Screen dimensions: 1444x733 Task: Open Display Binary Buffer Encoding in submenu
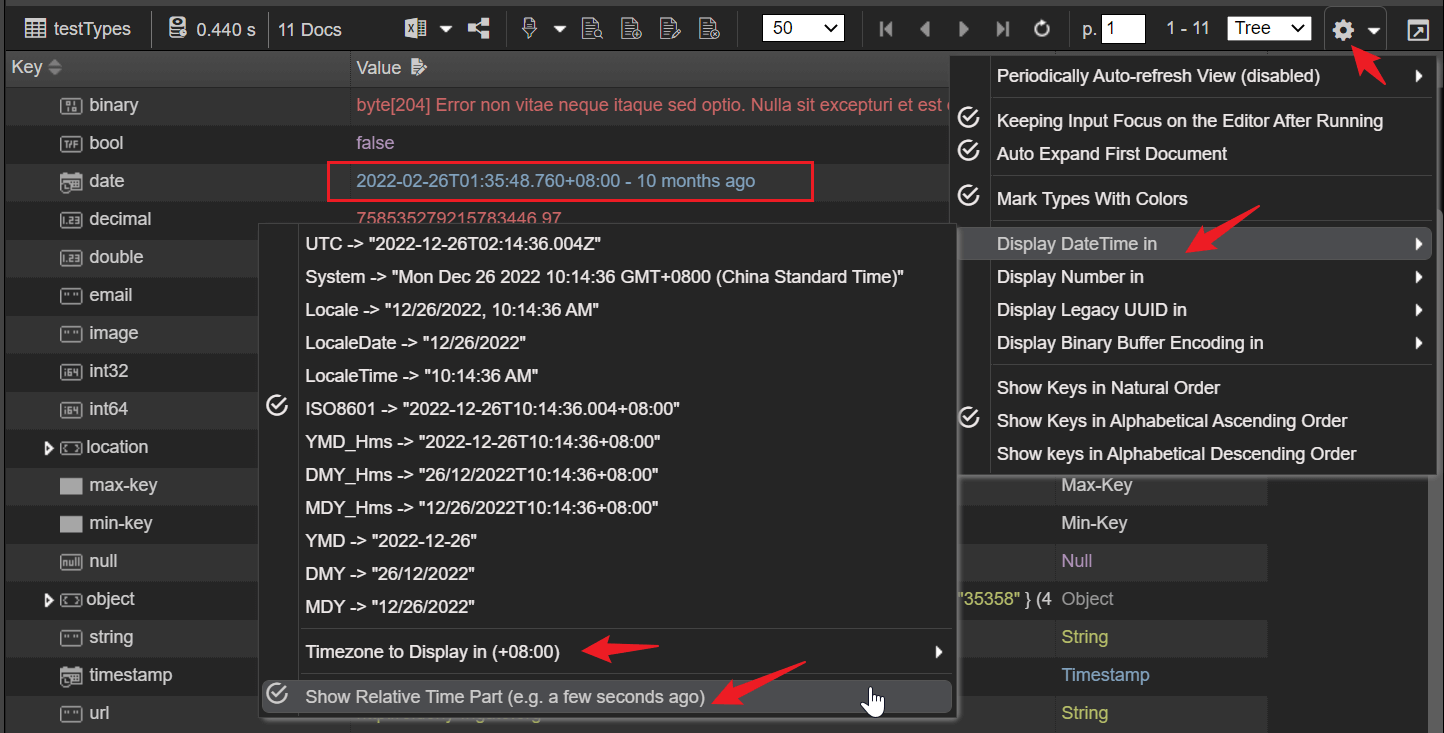1194,343
